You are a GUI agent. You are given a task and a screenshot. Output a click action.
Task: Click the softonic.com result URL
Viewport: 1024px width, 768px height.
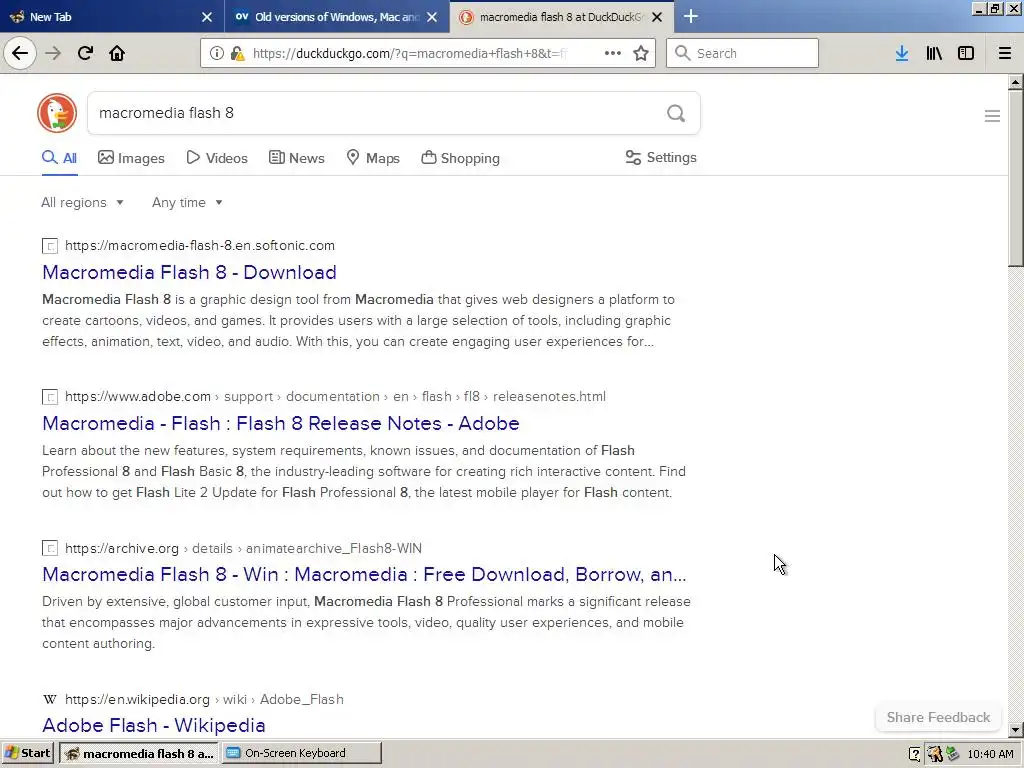click(200, 246)
